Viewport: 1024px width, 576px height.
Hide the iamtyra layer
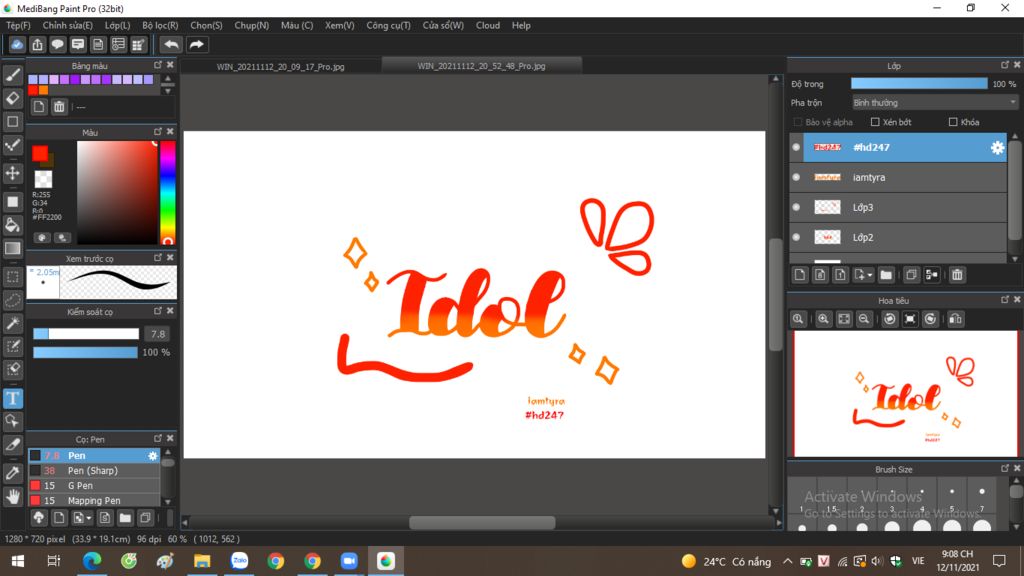coord(796,177)
